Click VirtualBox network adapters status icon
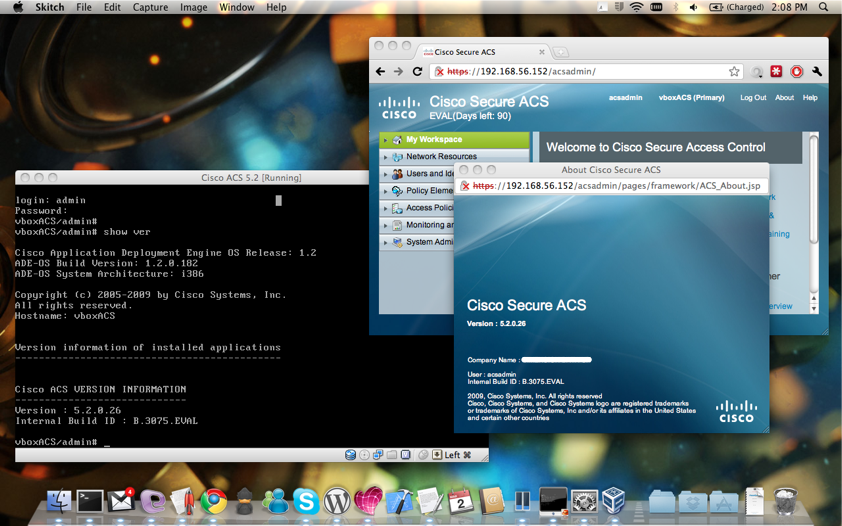Image resolution: width=842 pixels, height=526 pixels. [x=378, y=455]
